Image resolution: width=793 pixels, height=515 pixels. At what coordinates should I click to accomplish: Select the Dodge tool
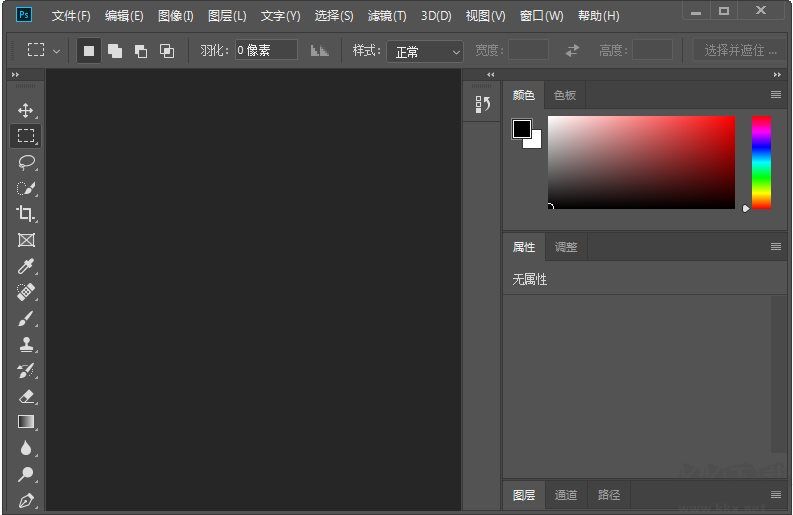(26, 474)
